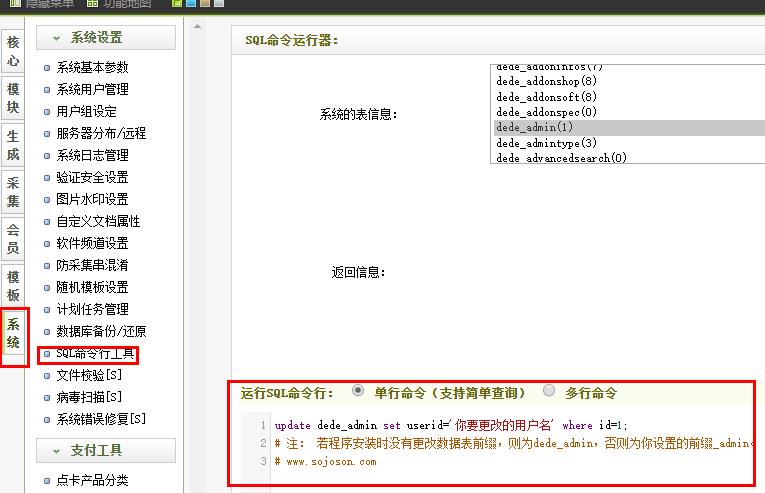Open 防采集串混淆 page

point(92,265)
